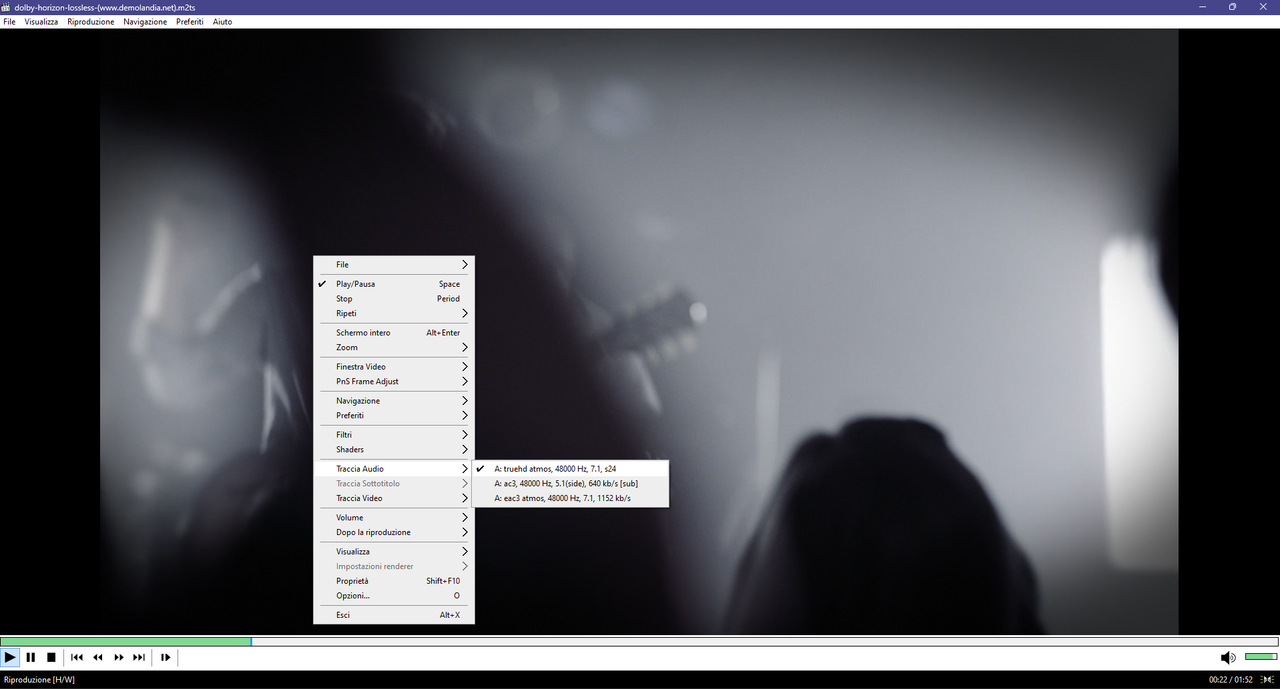Image resolution: width=1280 pixels, height=689 pixels.
Task: Expand the Finestra Video submenu
Action: click(x=394, y=367)
